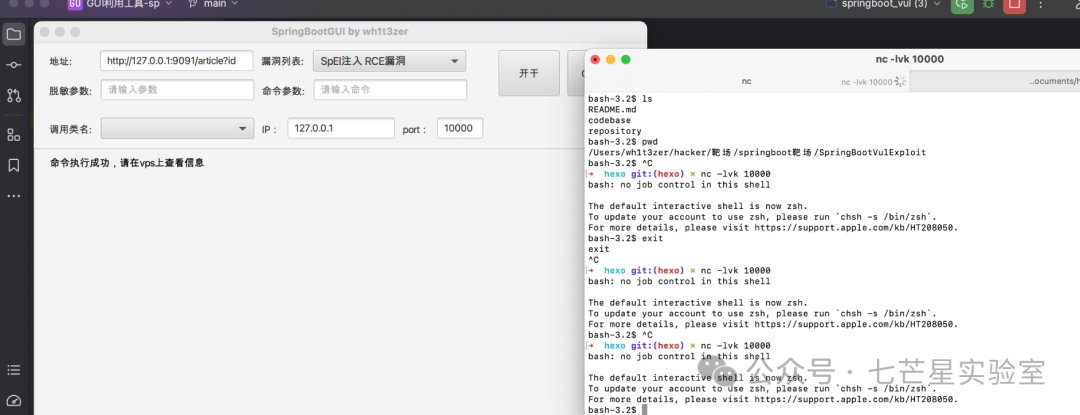Click the bash-3.2$ ls line
The image size is (1080, 415).
pos(620,99)
